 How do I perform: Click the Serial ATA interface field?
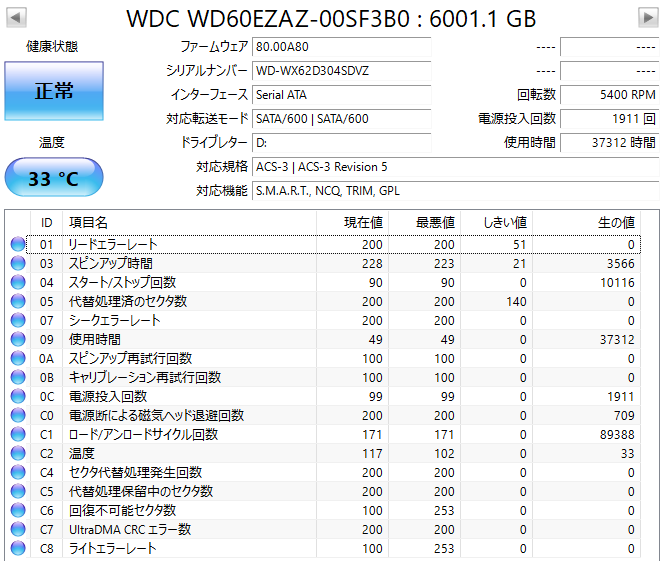(x=342, y=95)
